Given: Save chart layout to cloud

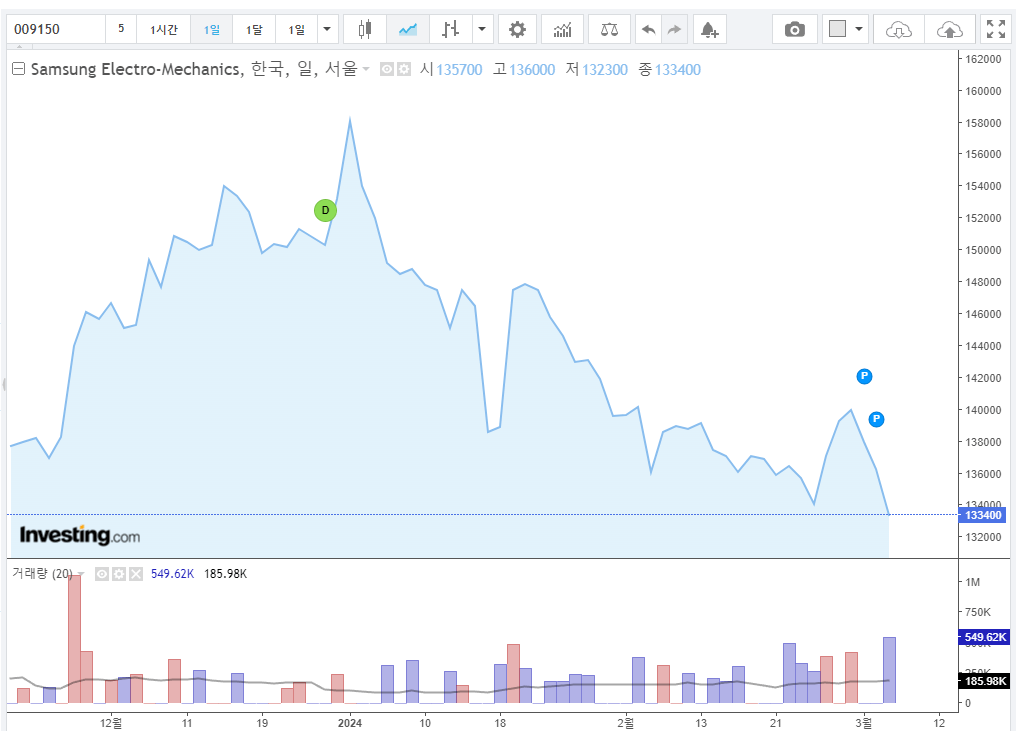Looking at the screenshot, I should [949, 29].
